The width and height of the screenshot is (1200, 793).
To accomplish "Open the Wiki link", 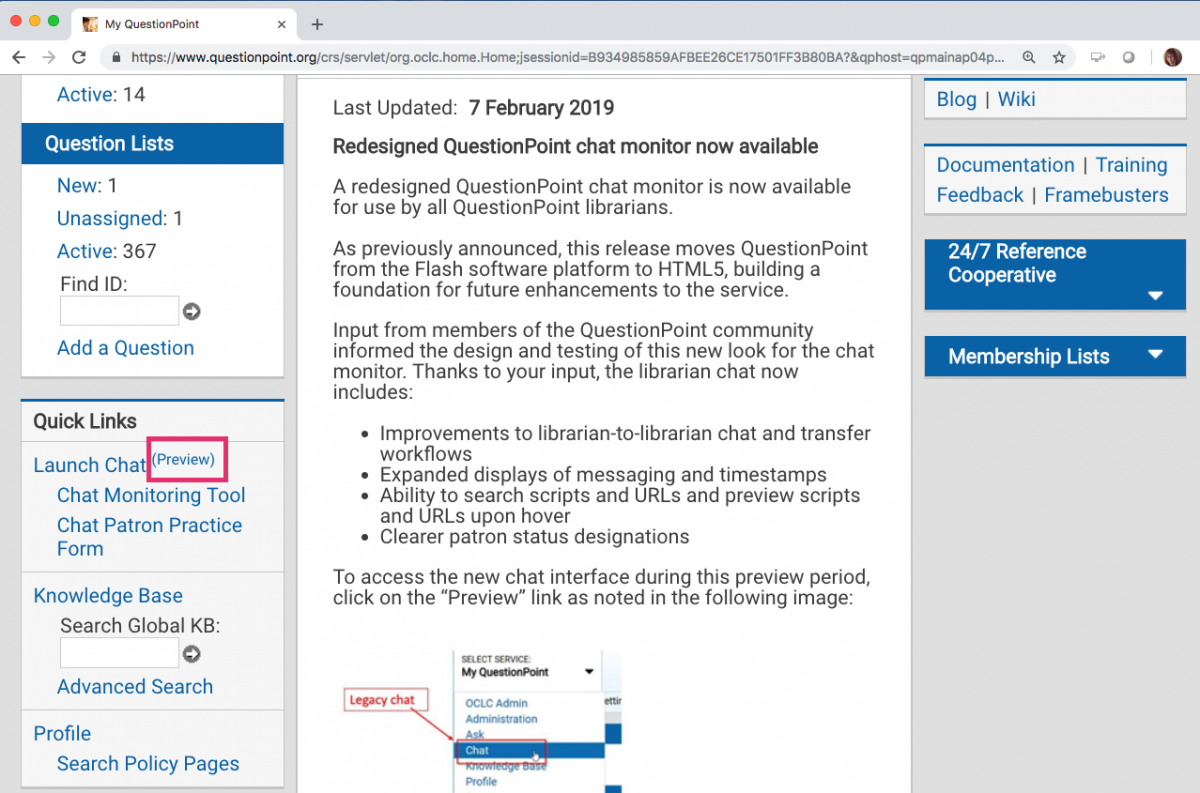I will (1016, 99).
